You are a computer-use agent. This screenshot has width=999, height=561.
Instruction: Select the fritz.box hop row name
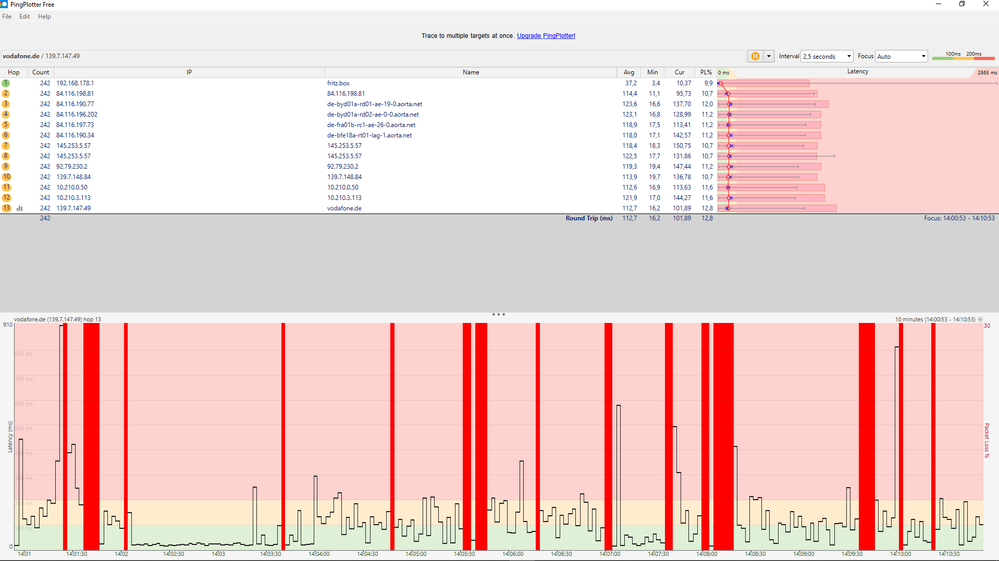pos(340,83)
